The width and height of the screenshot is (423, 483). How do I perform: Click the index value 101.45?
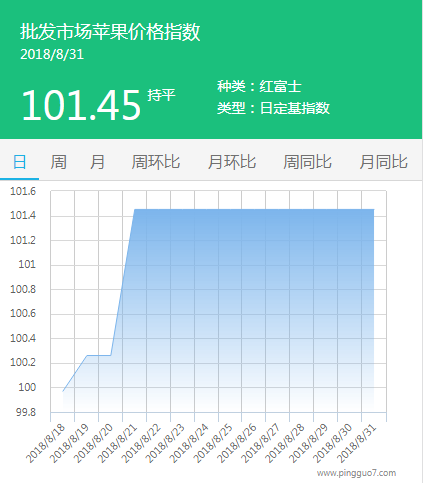pyautogui.click(x=81, y=105)
